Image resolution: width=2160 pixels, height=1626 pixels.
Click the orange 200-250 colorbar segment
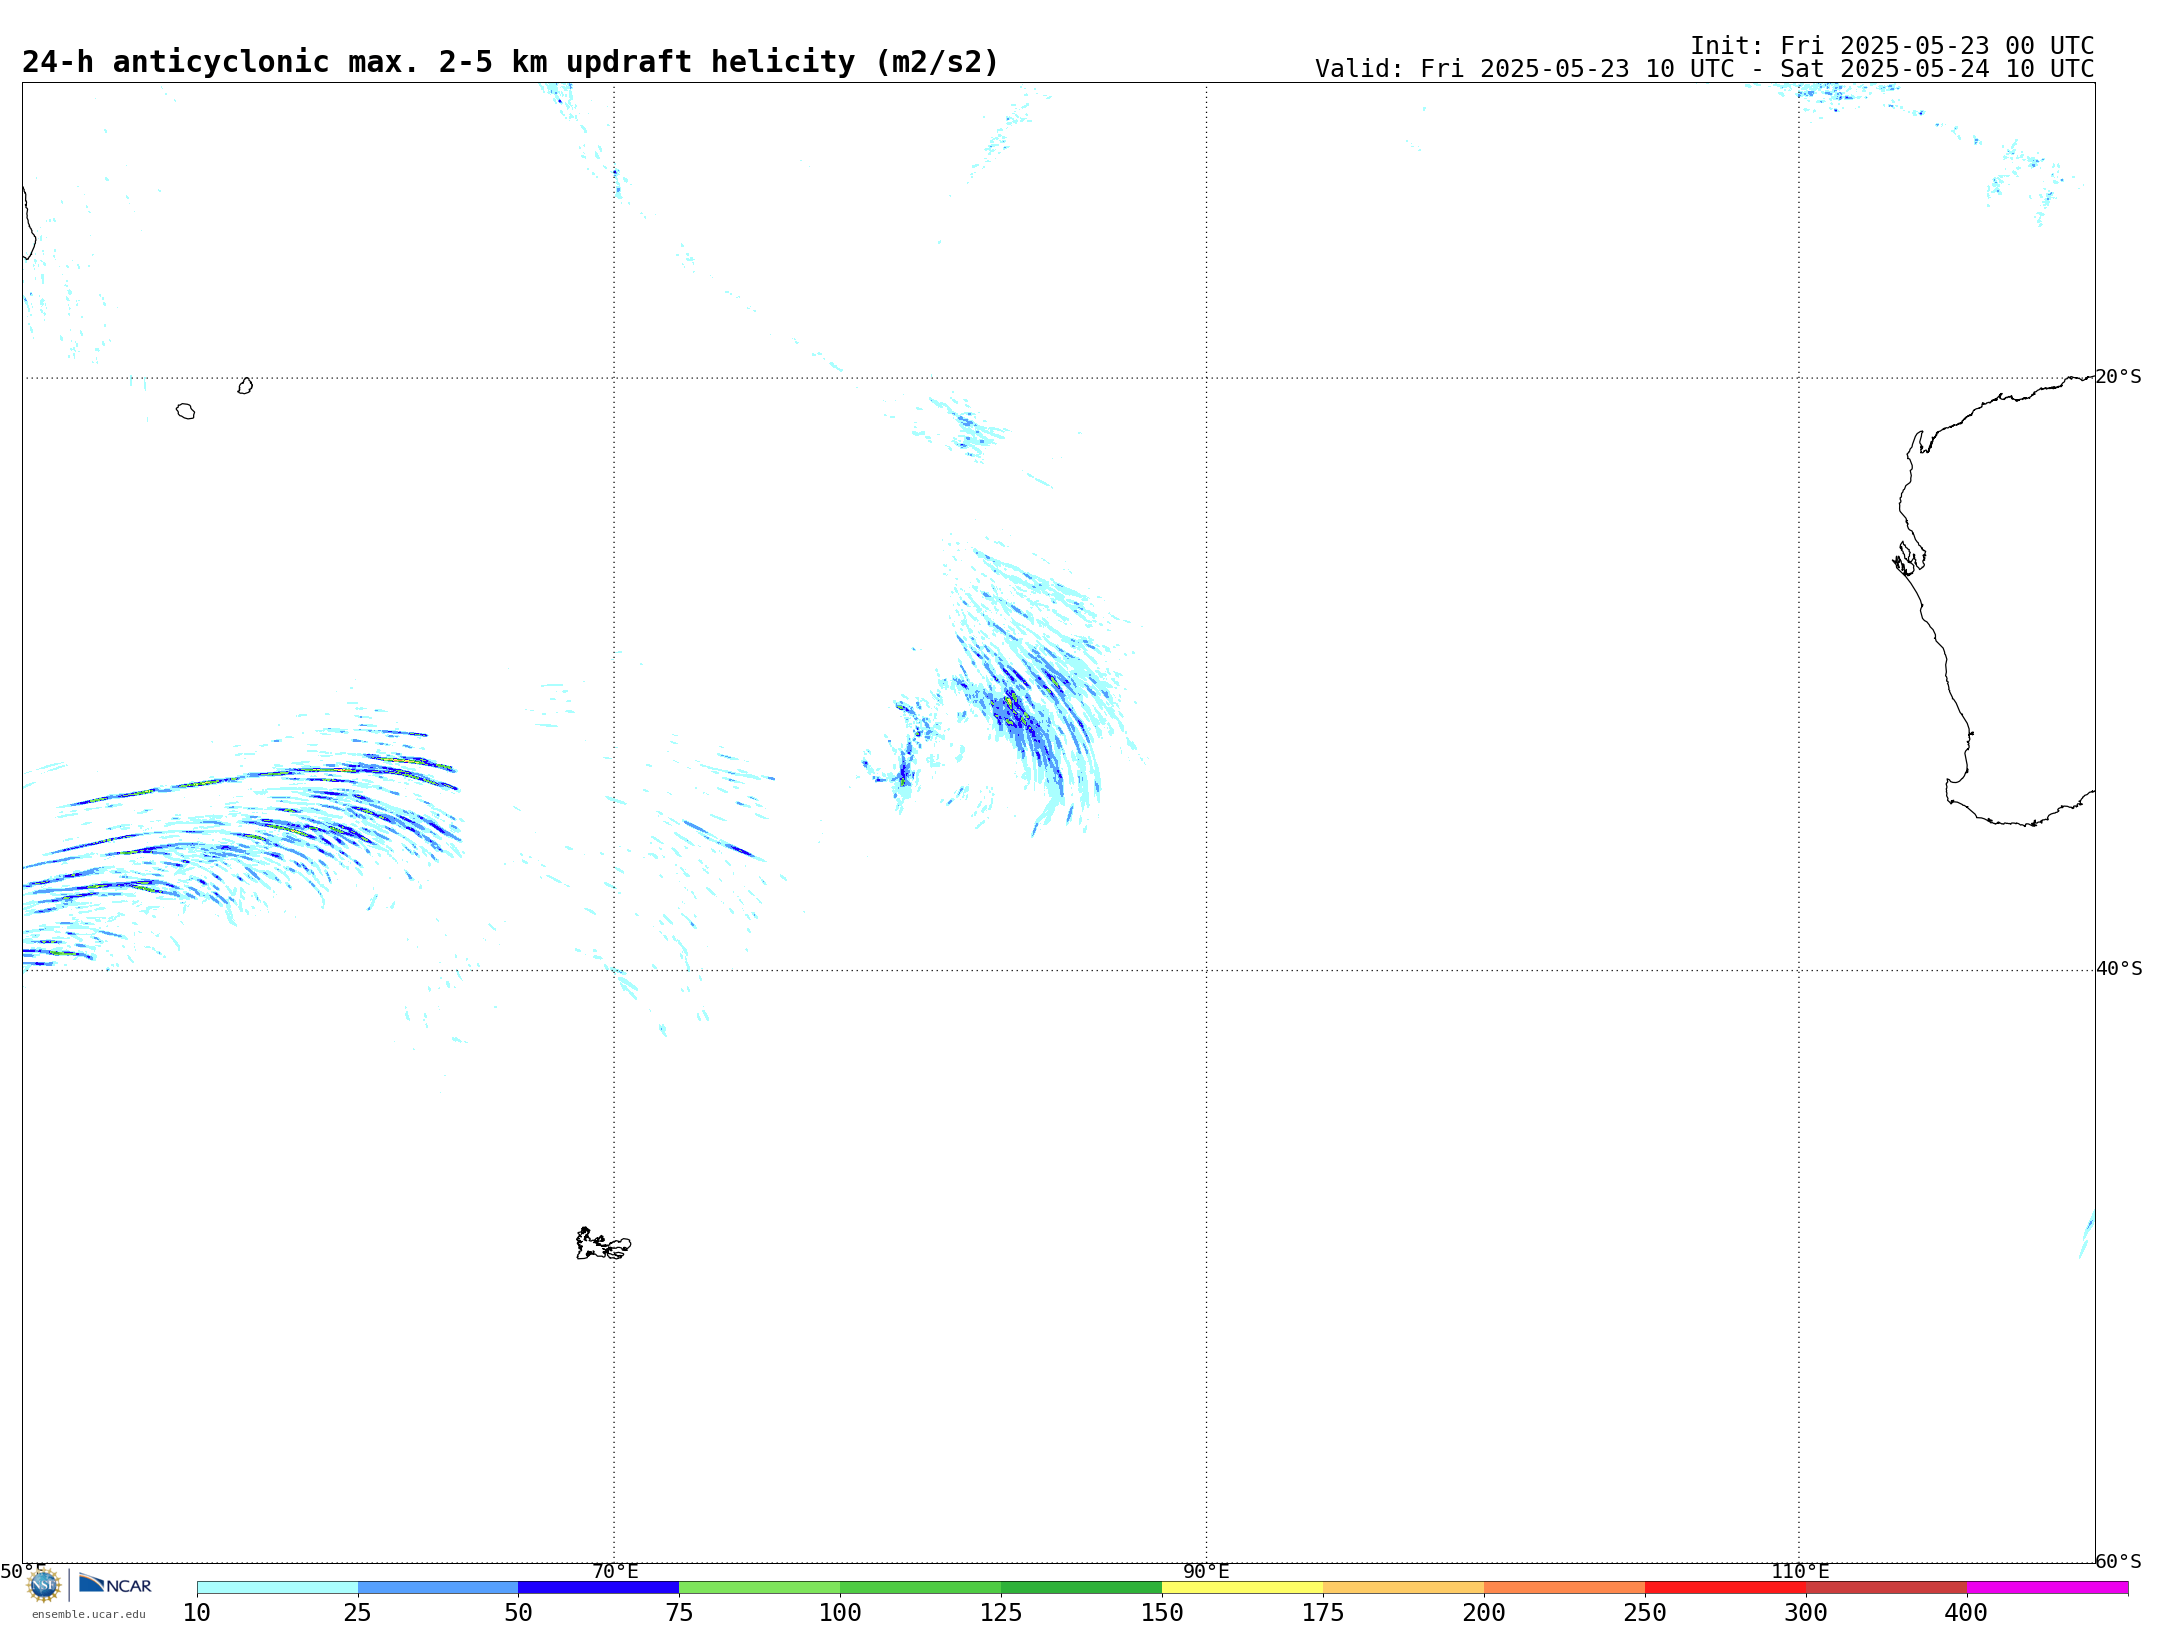point(1565,1588)
